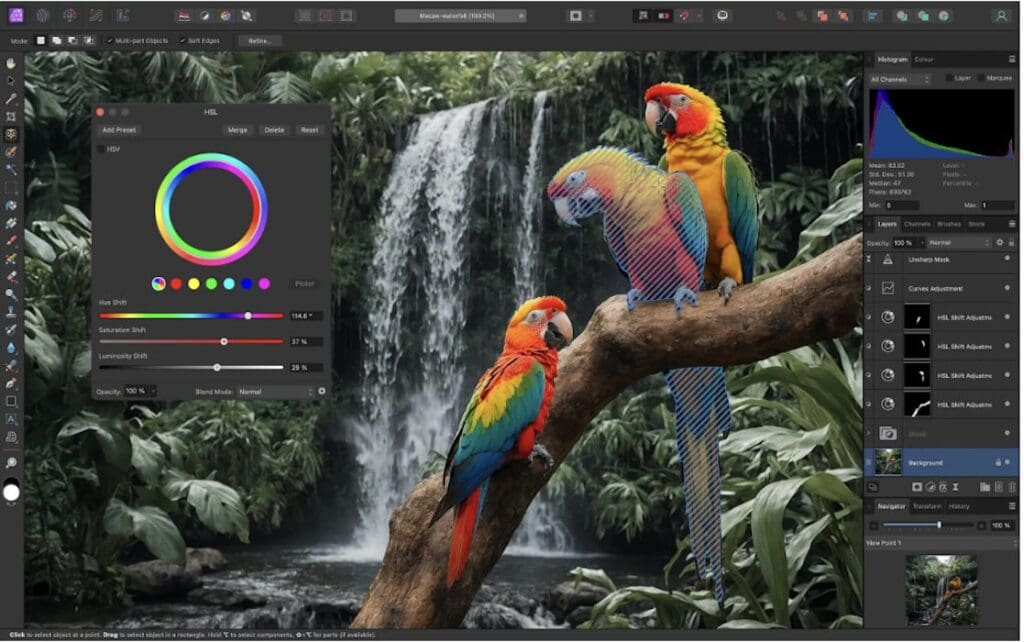
Task: Enable the HSV checkbox
Action: (x=101, y=149)
